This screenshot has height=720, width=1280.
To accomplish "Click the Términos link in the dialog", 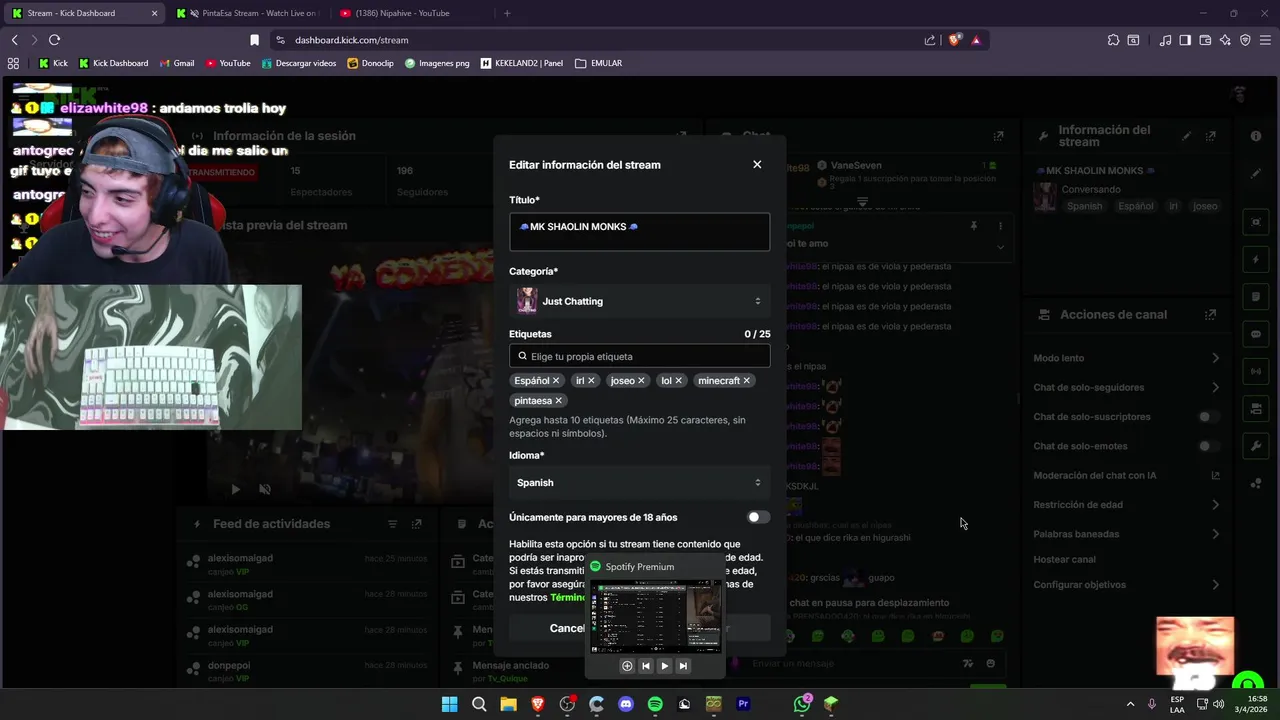I will pos(567,597).
